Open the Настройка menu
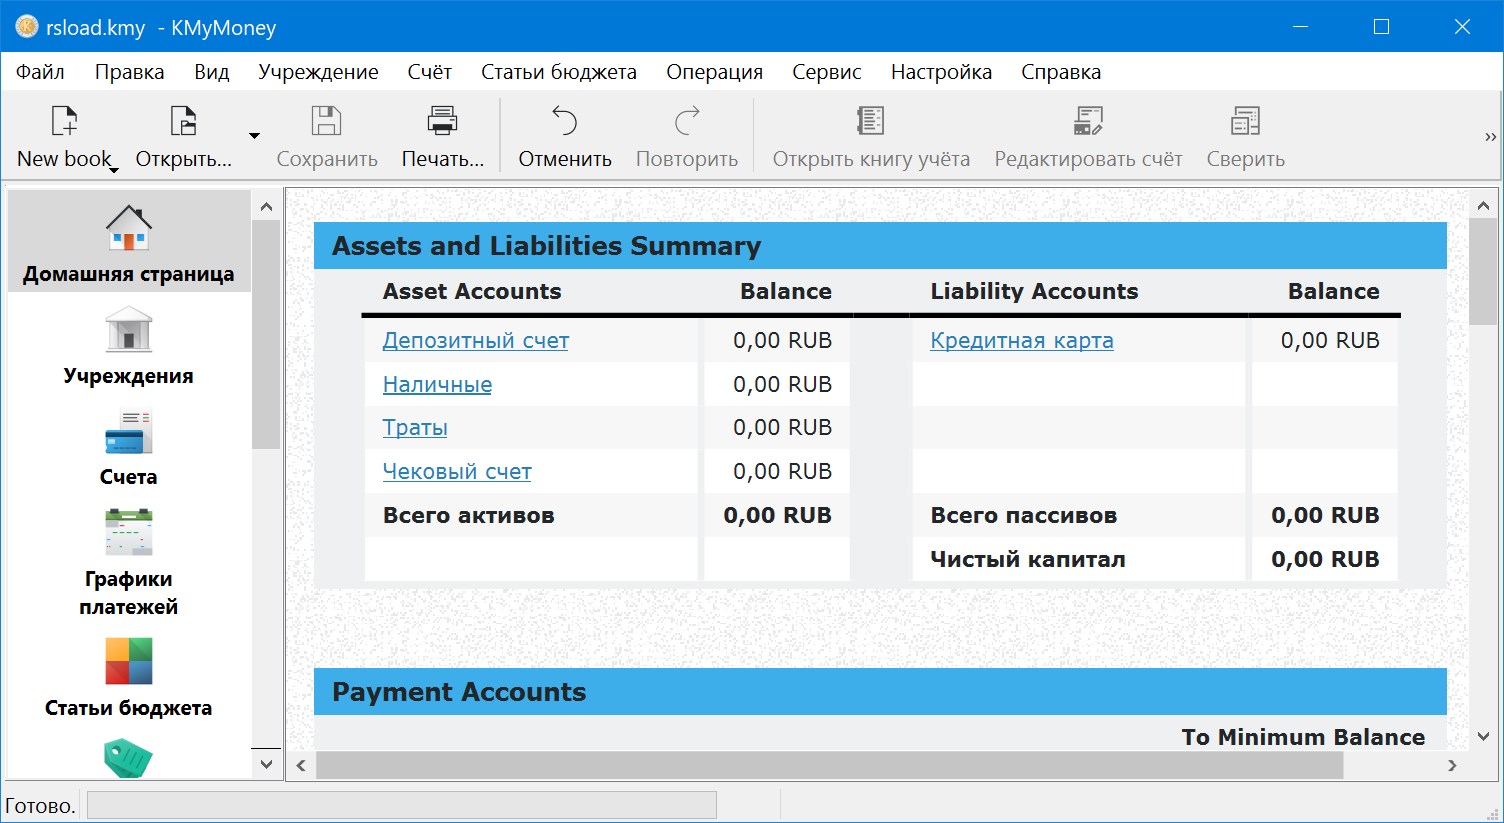The height and width of the screenshot is (823, 1504). point(941,72)
